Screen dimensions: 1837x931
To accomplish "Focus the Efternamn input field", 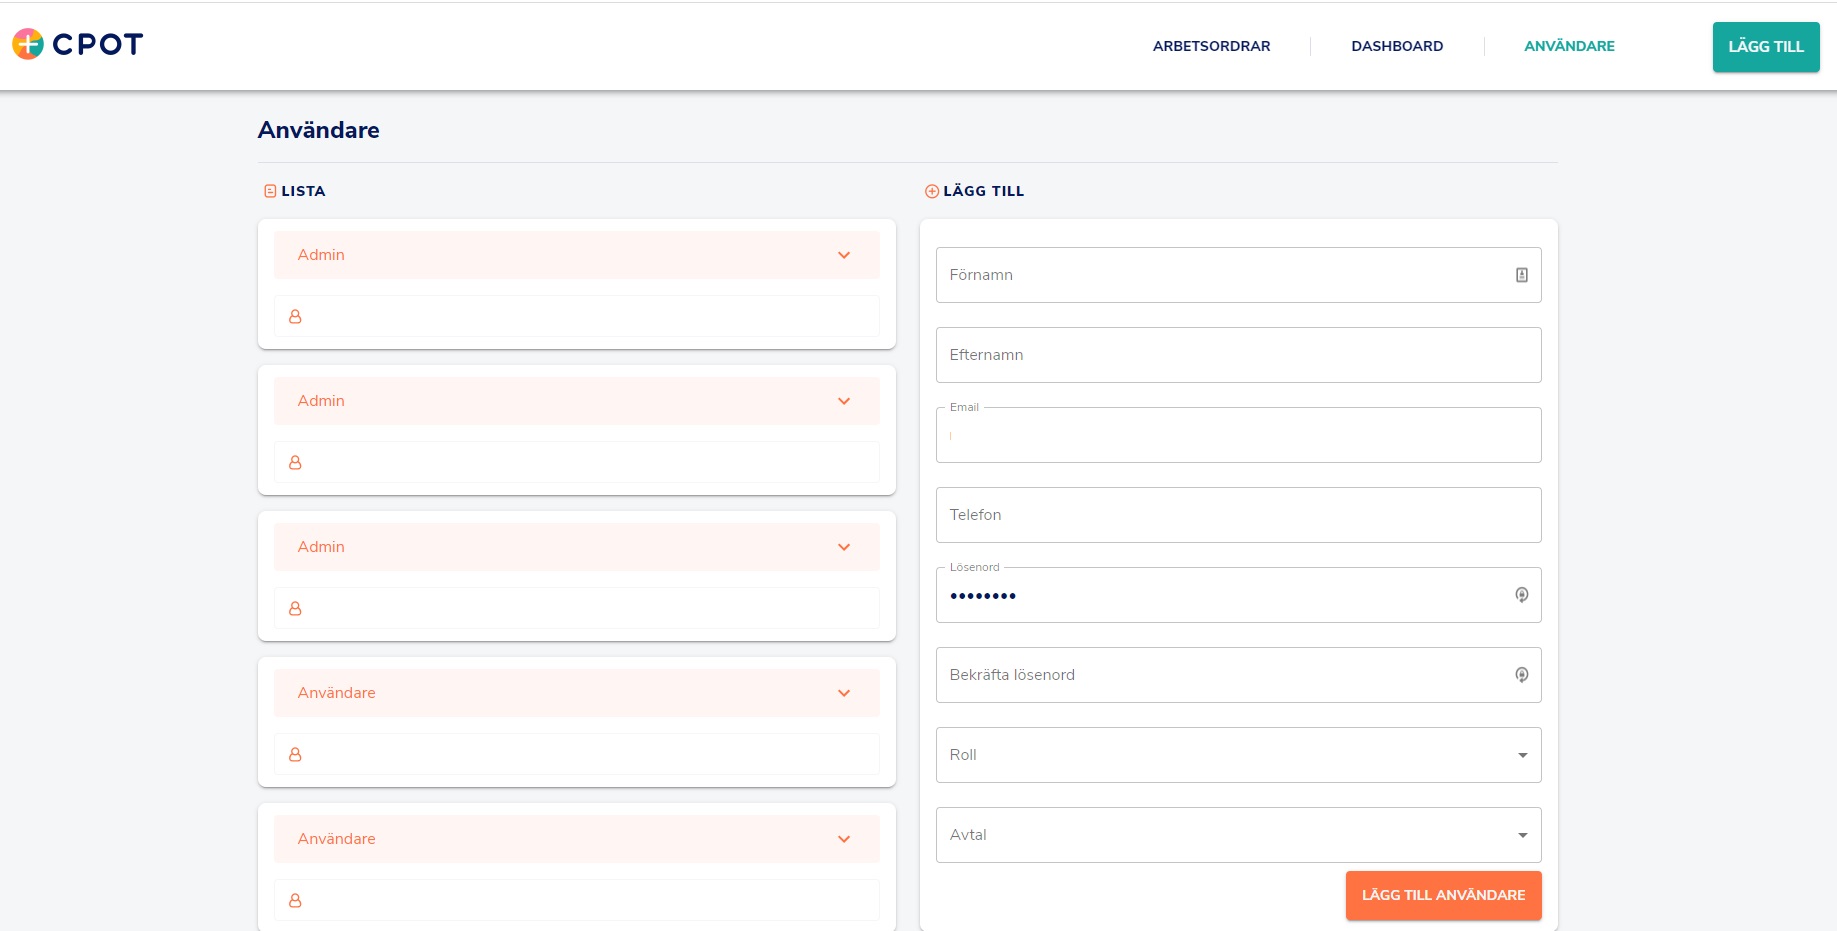I will pos(1237,355).
